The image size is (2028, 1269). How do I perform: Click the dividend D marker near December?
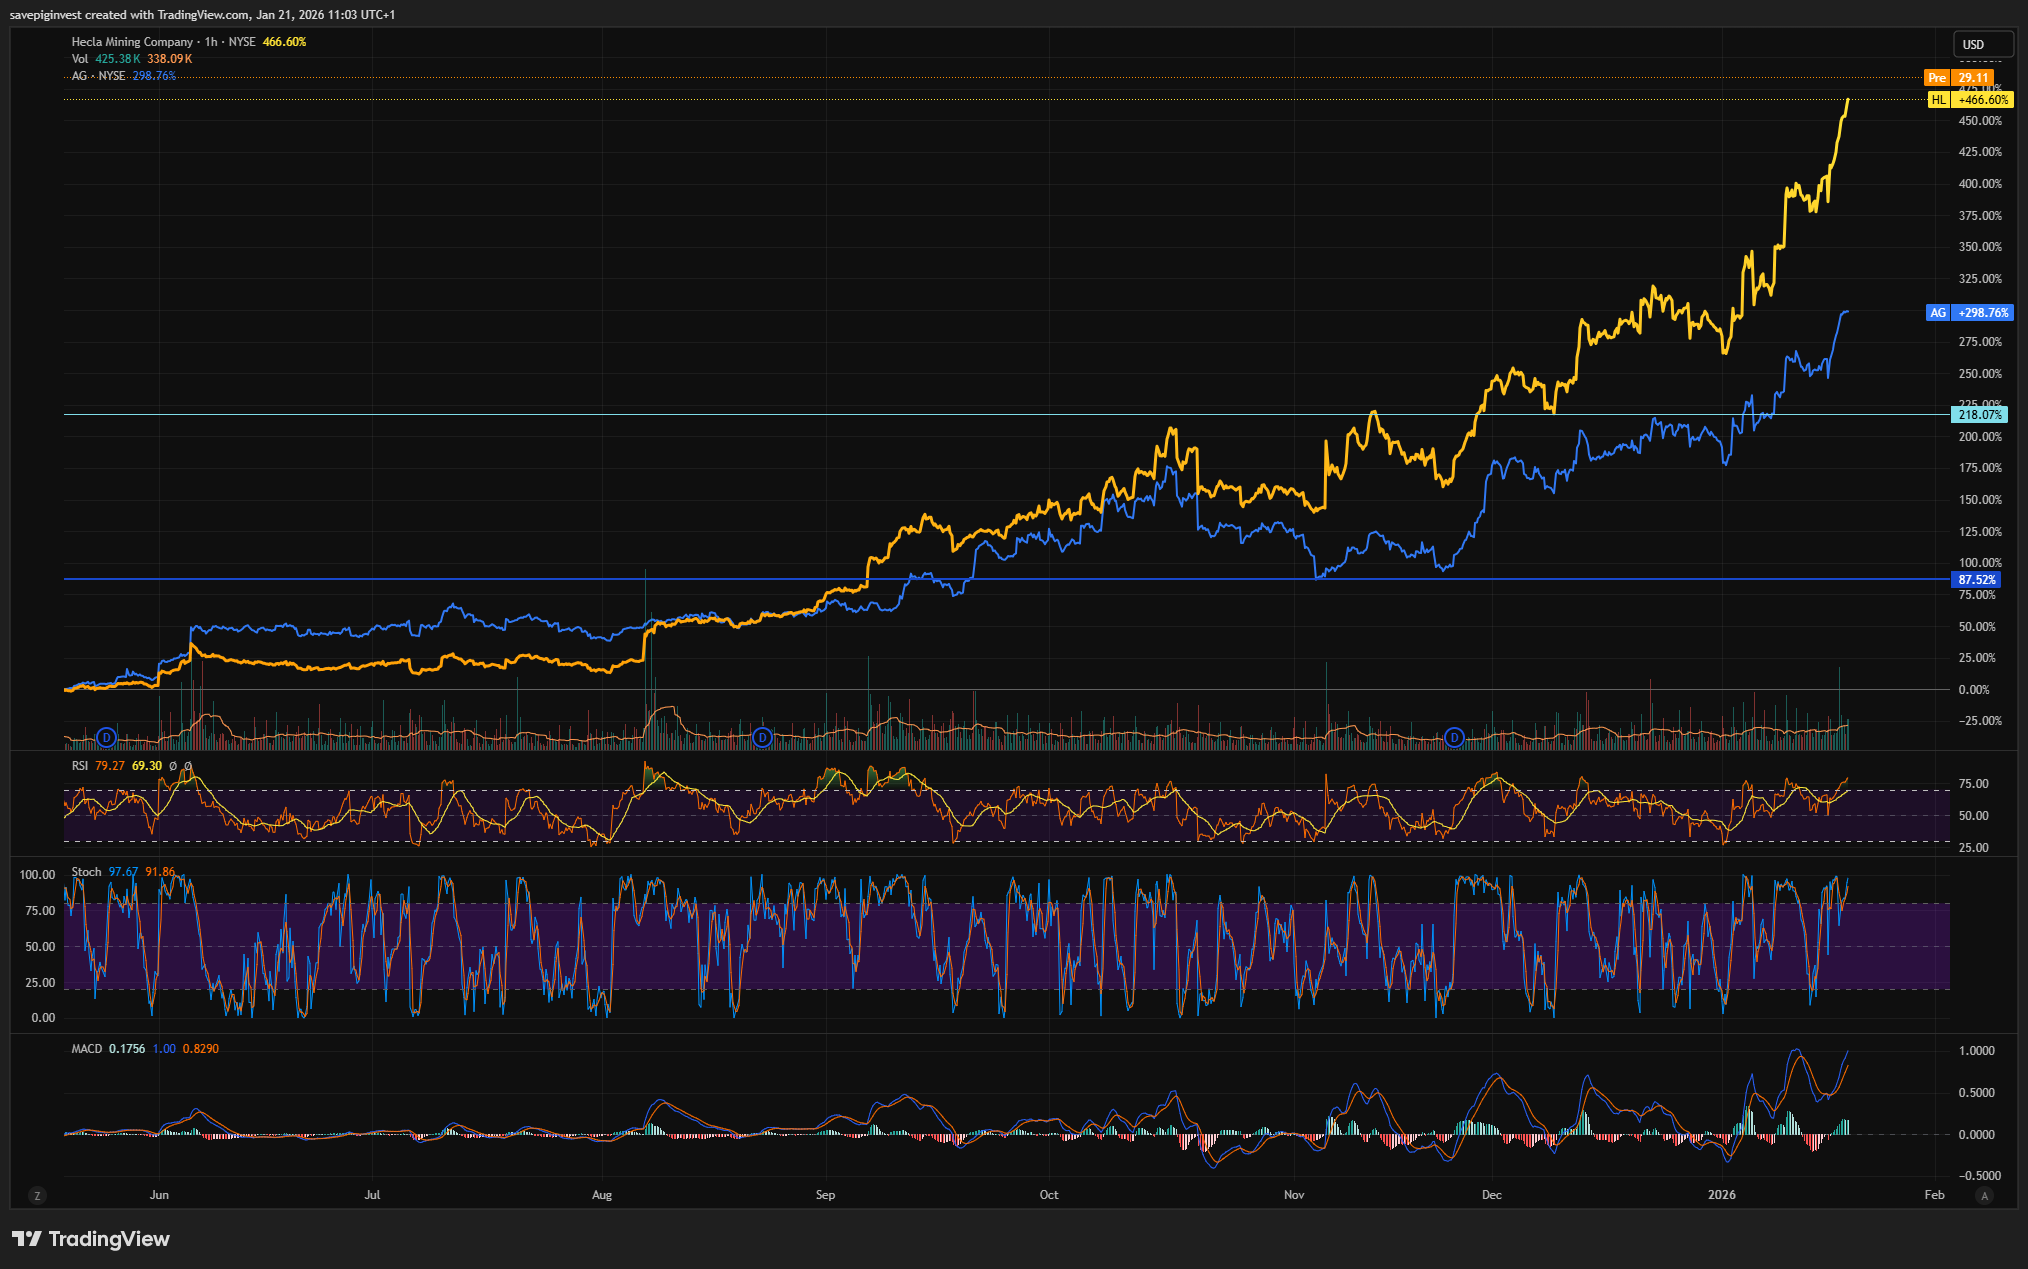coord(1454,738)
